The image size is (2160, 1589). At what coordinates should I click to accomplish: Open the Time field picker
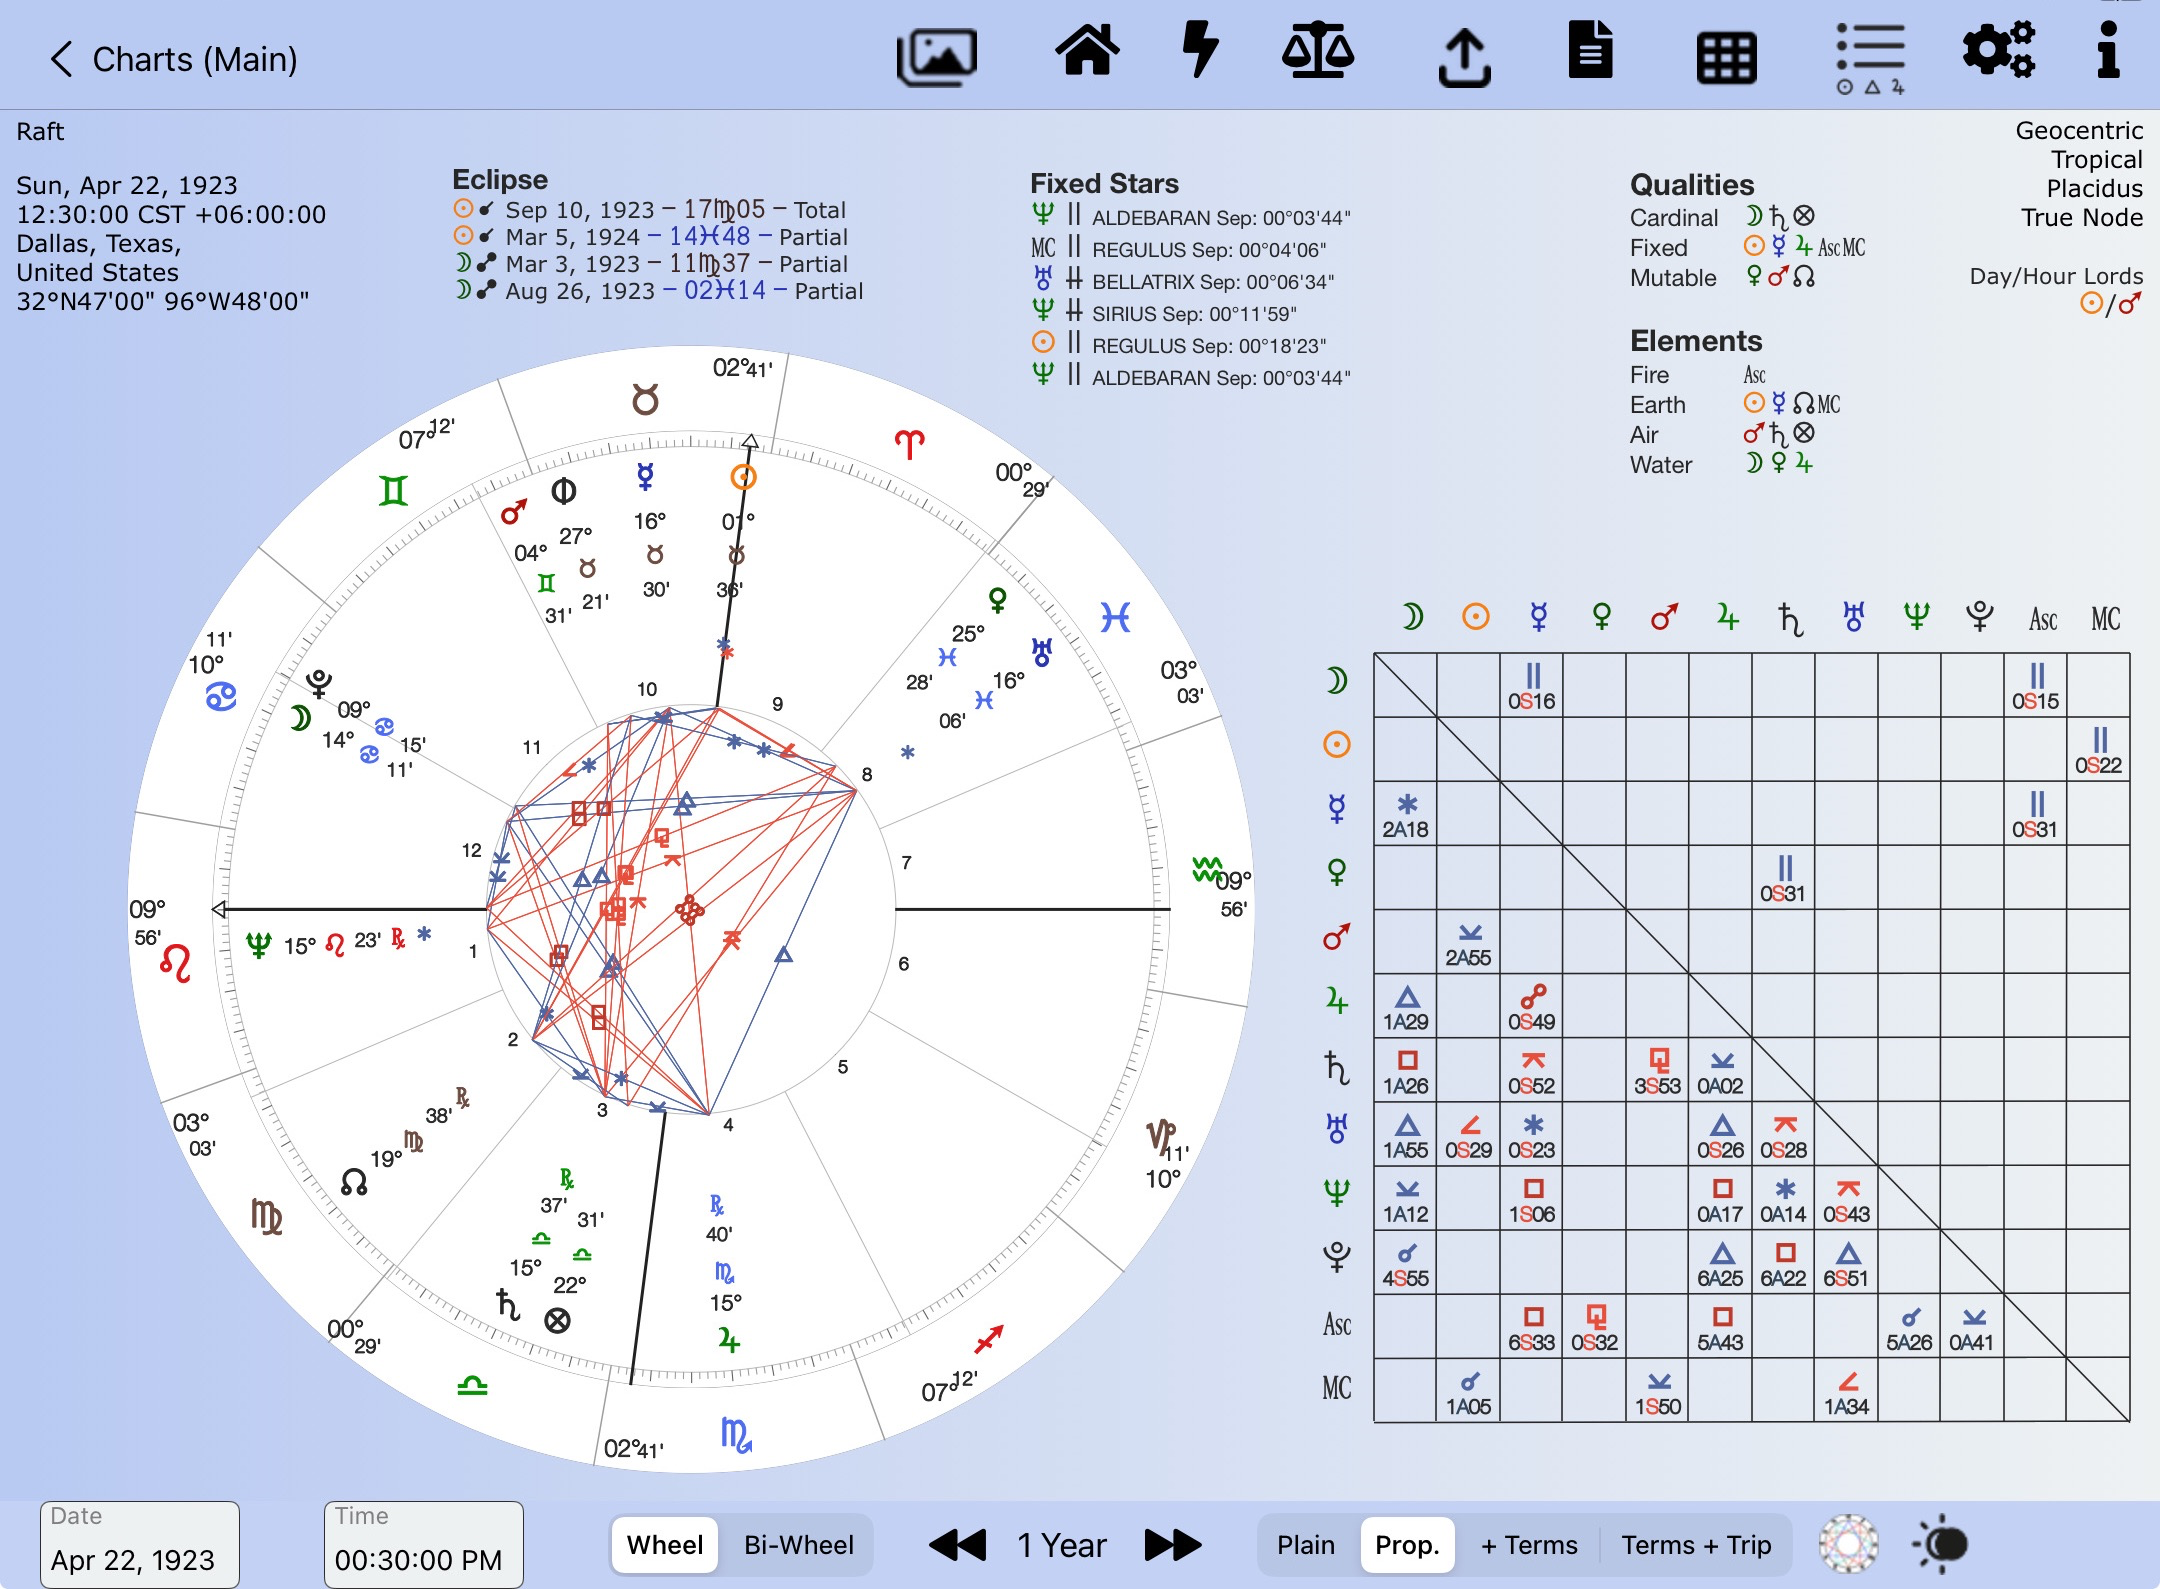[x=422, y=1545]
